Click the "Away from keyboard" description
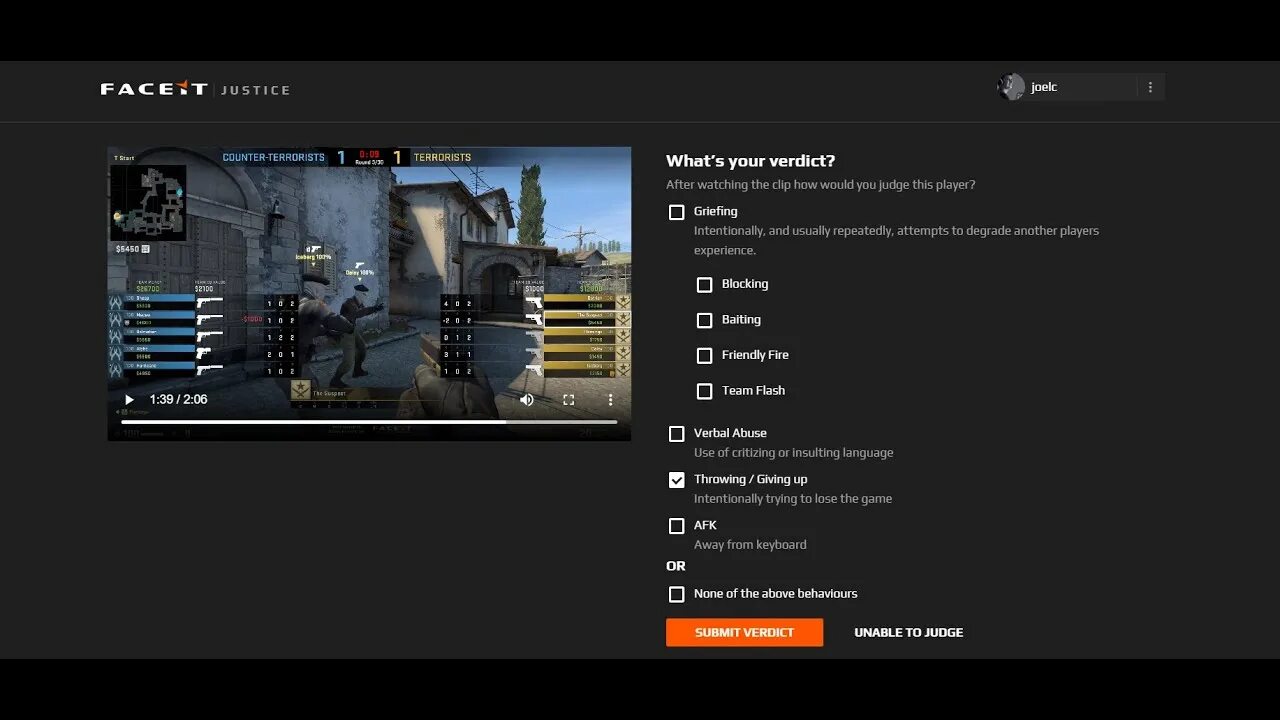 (x=750, y=545)
